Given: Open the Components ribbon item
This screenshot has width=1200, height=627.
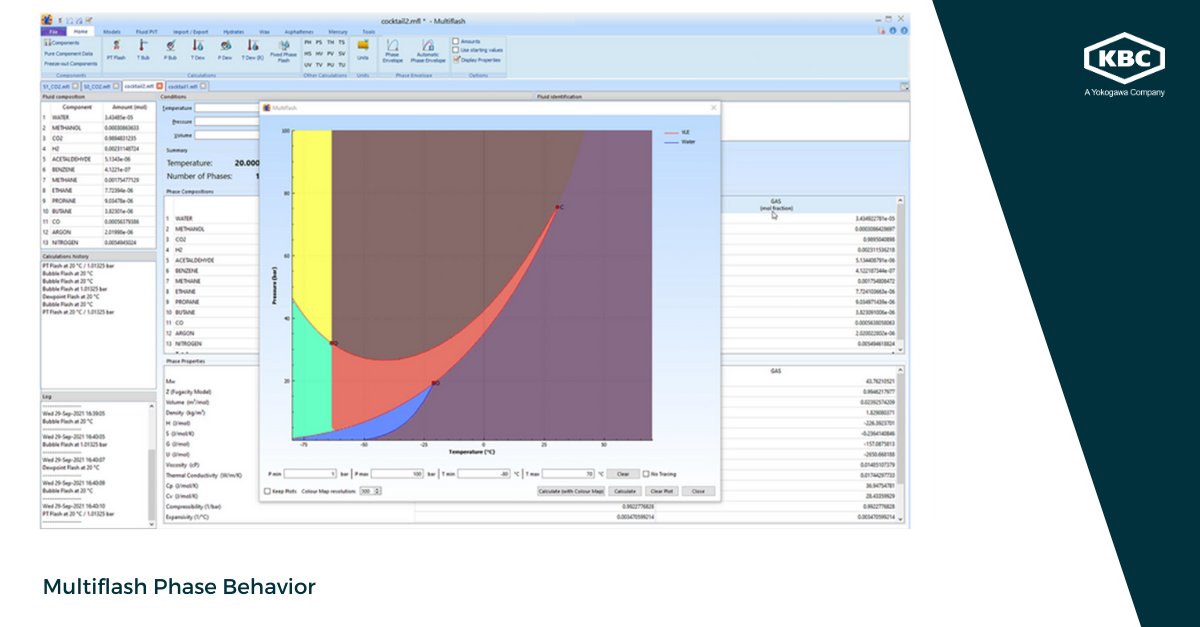Looking at the screenshot, I should pos(62,43).
